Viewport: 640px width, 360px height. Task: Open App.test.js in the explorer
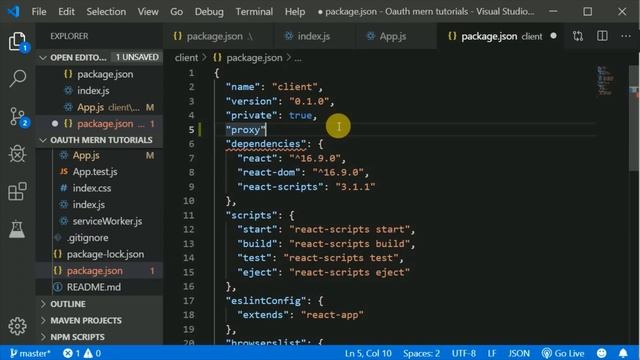click(99, 172)
